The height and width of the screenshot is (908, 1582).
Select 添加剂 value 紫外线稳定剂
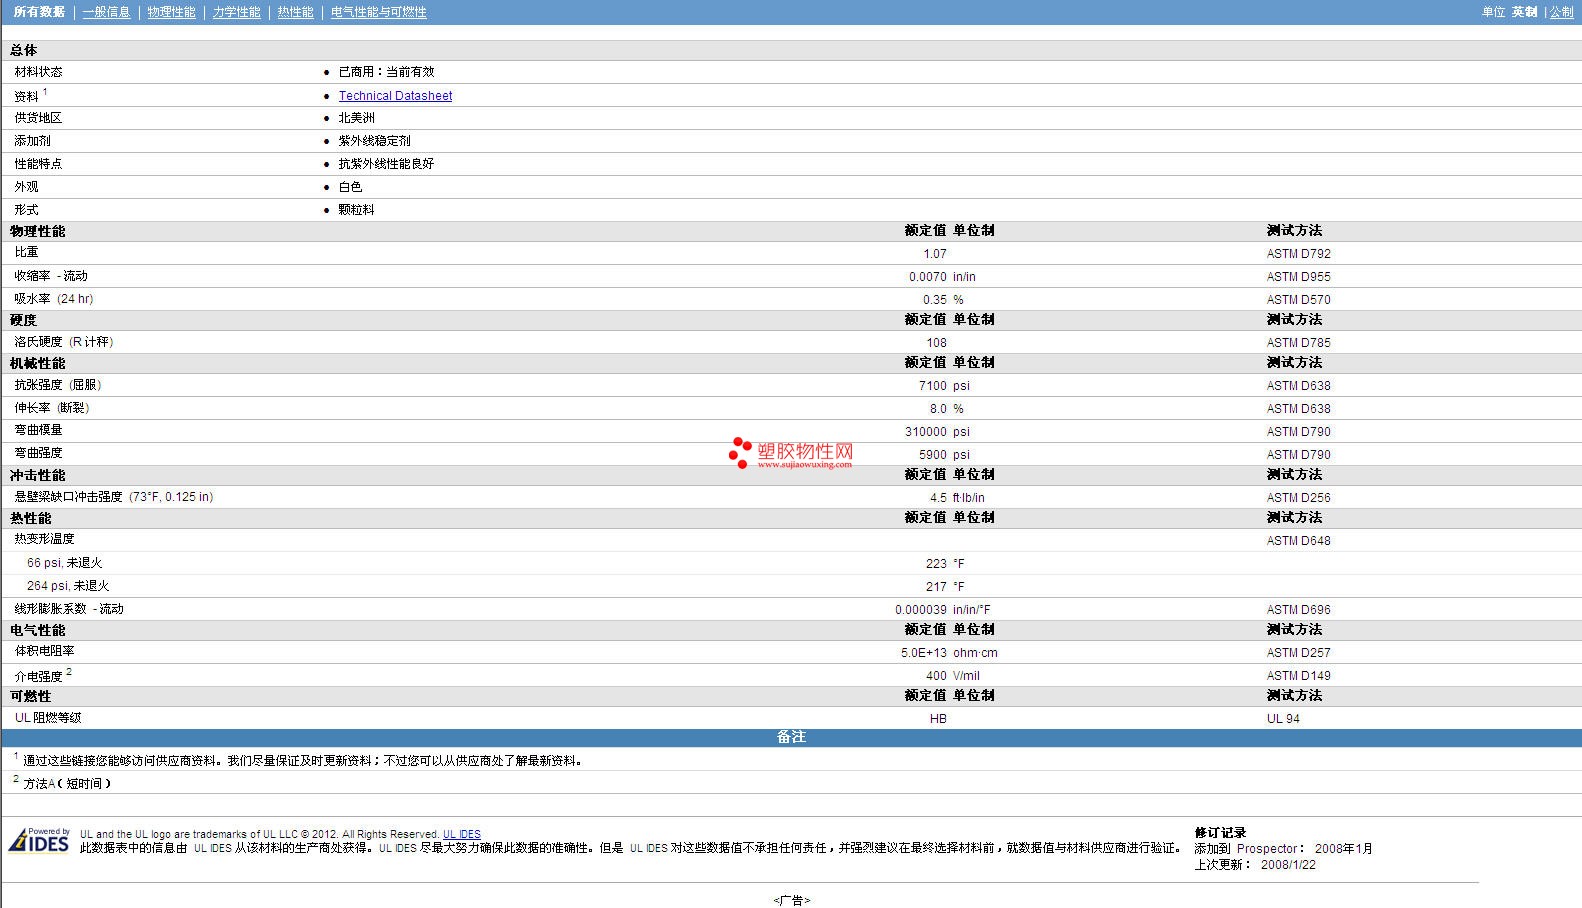(374, 141)
